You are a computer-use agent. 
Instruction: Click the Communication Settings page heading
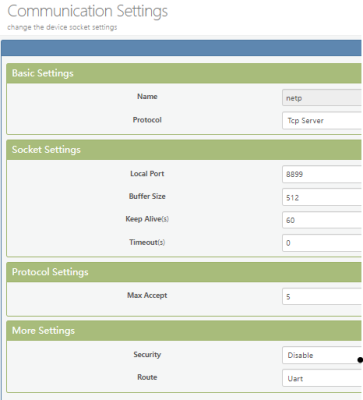coord(88,12)
